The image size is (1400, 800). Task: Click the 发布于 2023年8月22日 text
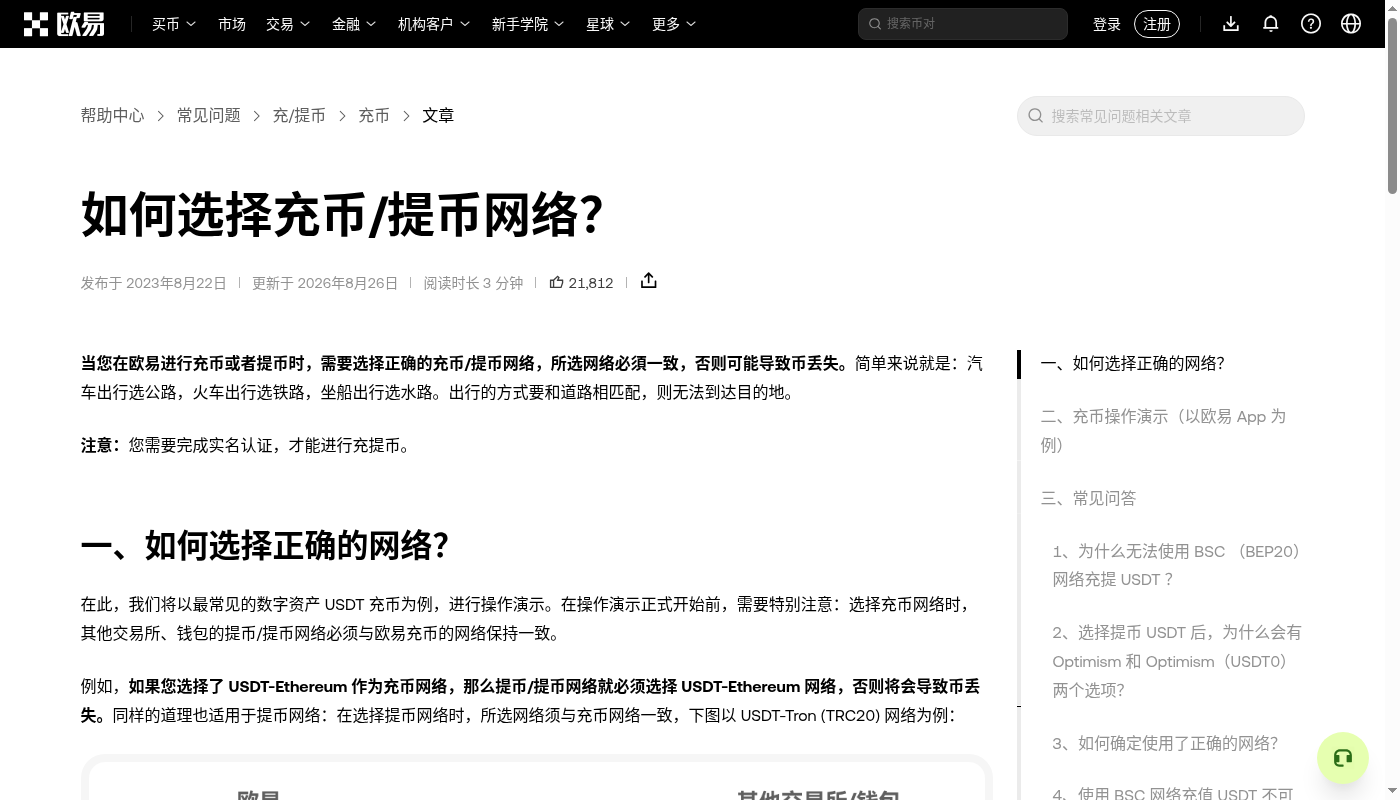pyautogui.click(x=154, y=283)
